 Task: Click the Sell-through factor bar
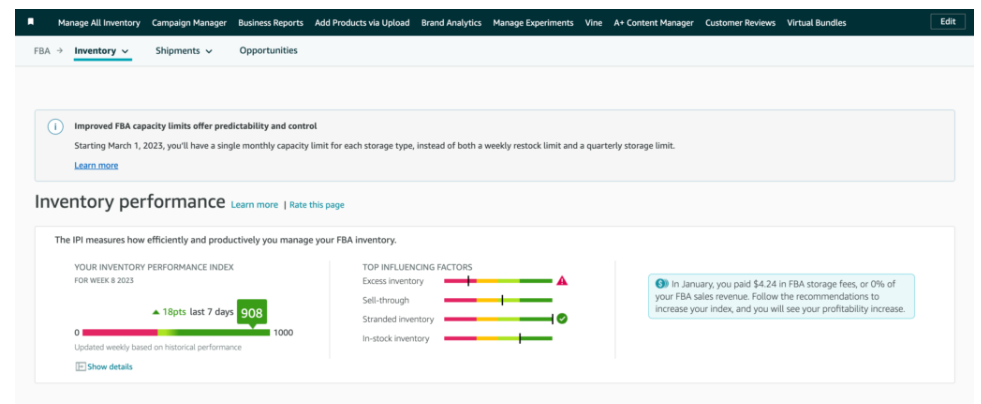point(498,300)
